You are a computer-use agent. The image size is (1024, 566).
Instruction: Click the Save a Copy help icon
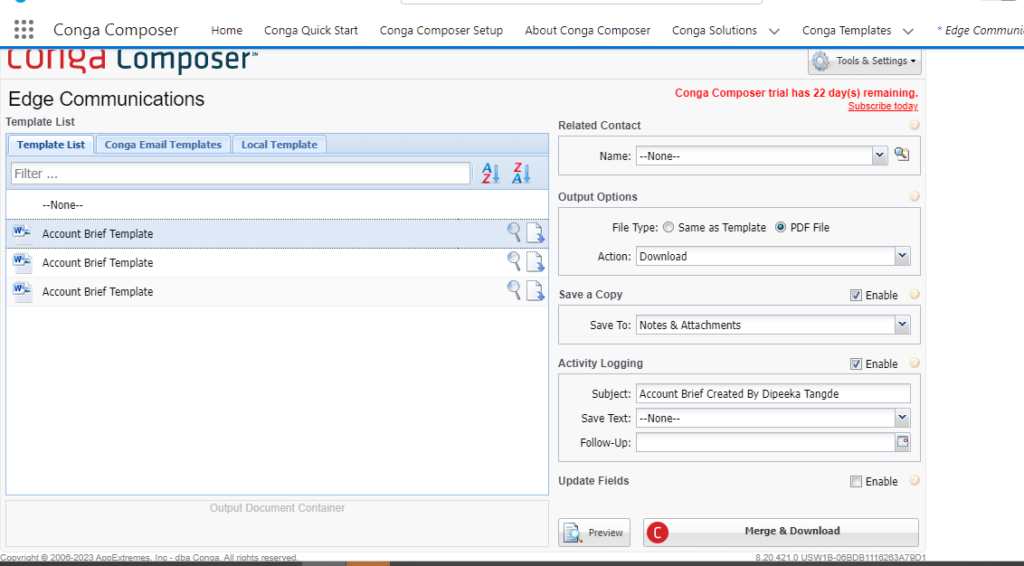pyautogui.click(x=914, y=294)
